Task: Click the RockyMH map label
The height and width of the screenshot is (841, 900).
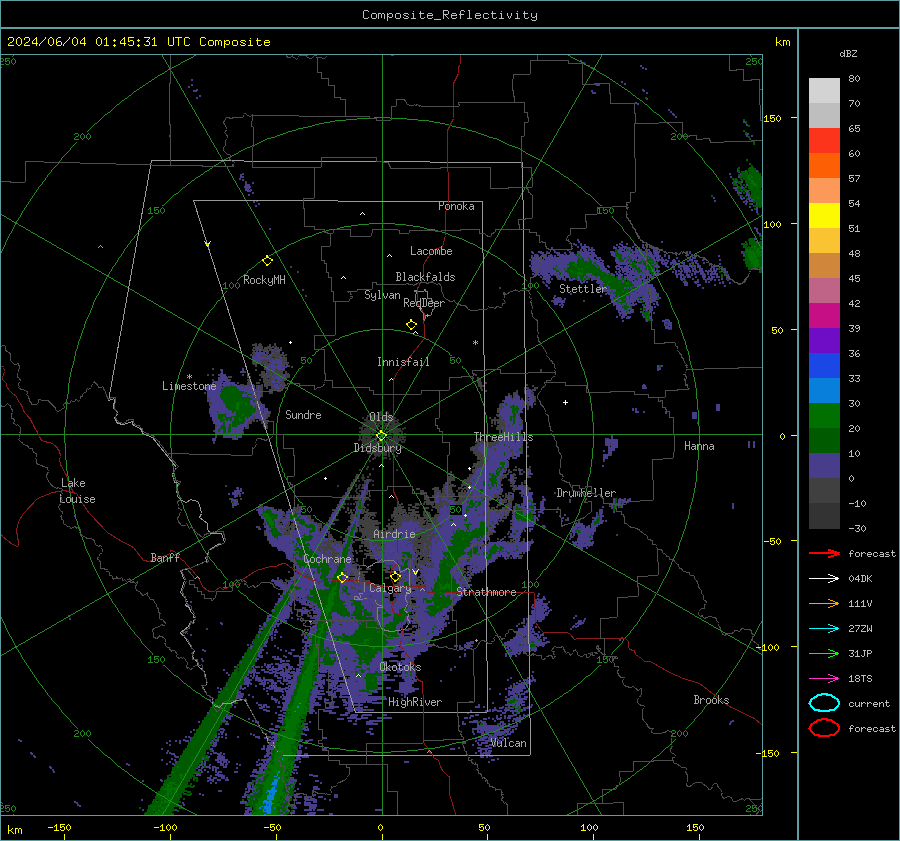Action: [264, 280]
